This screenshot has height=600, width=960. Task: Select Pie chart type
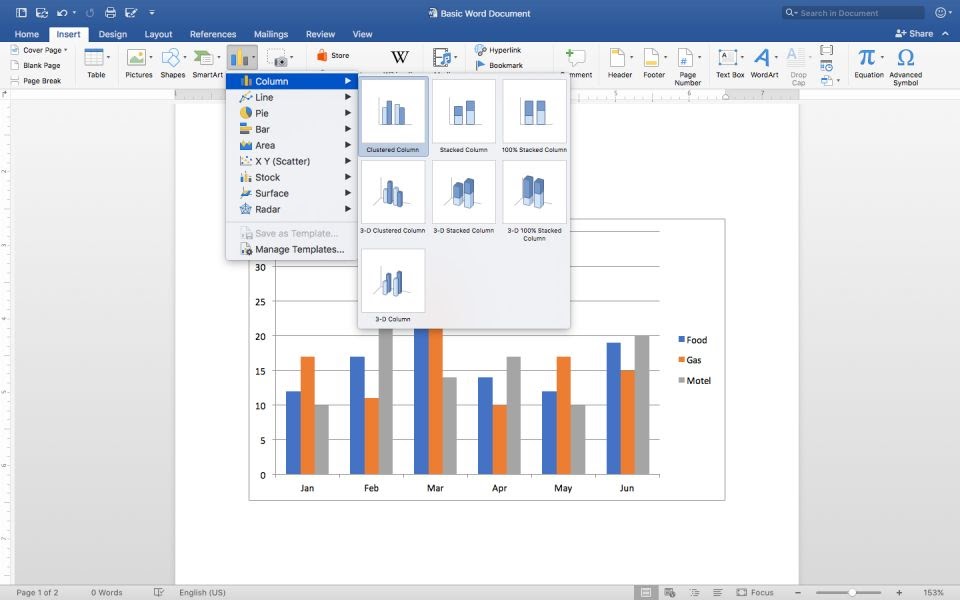[x=291, y=113]
